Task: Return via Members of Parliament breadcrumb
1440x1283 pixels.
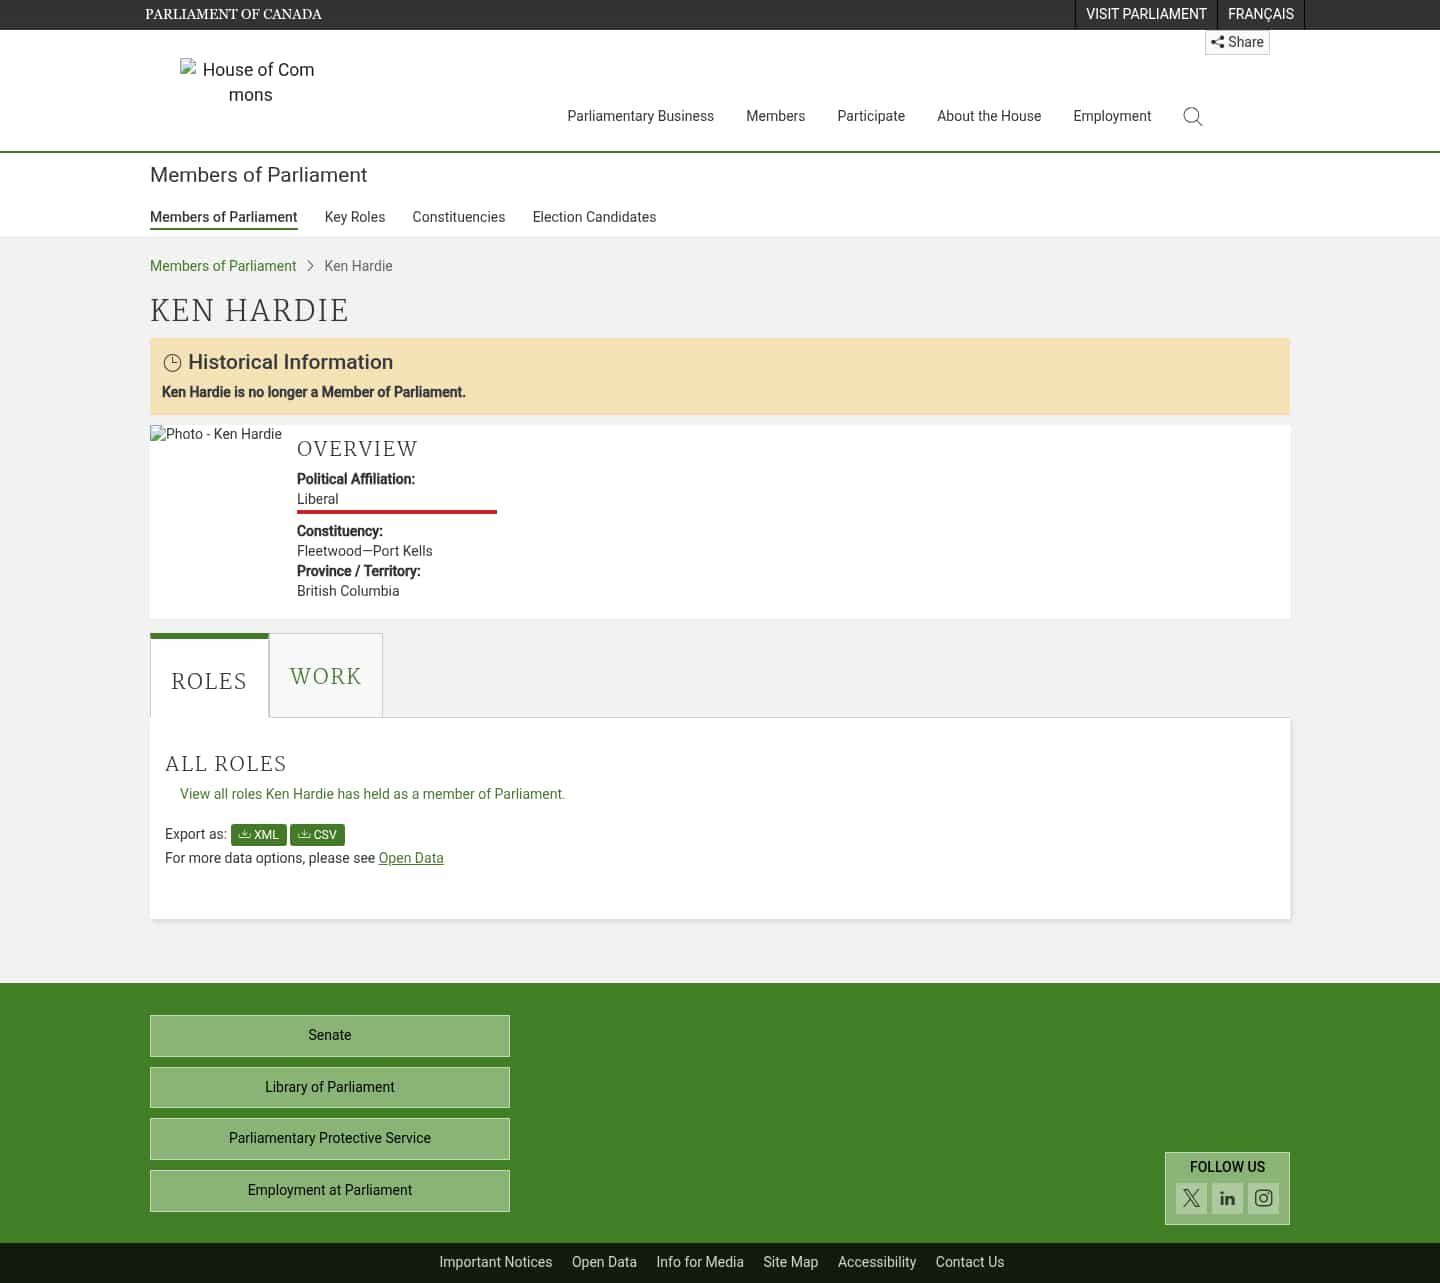Action: (222, 266)
